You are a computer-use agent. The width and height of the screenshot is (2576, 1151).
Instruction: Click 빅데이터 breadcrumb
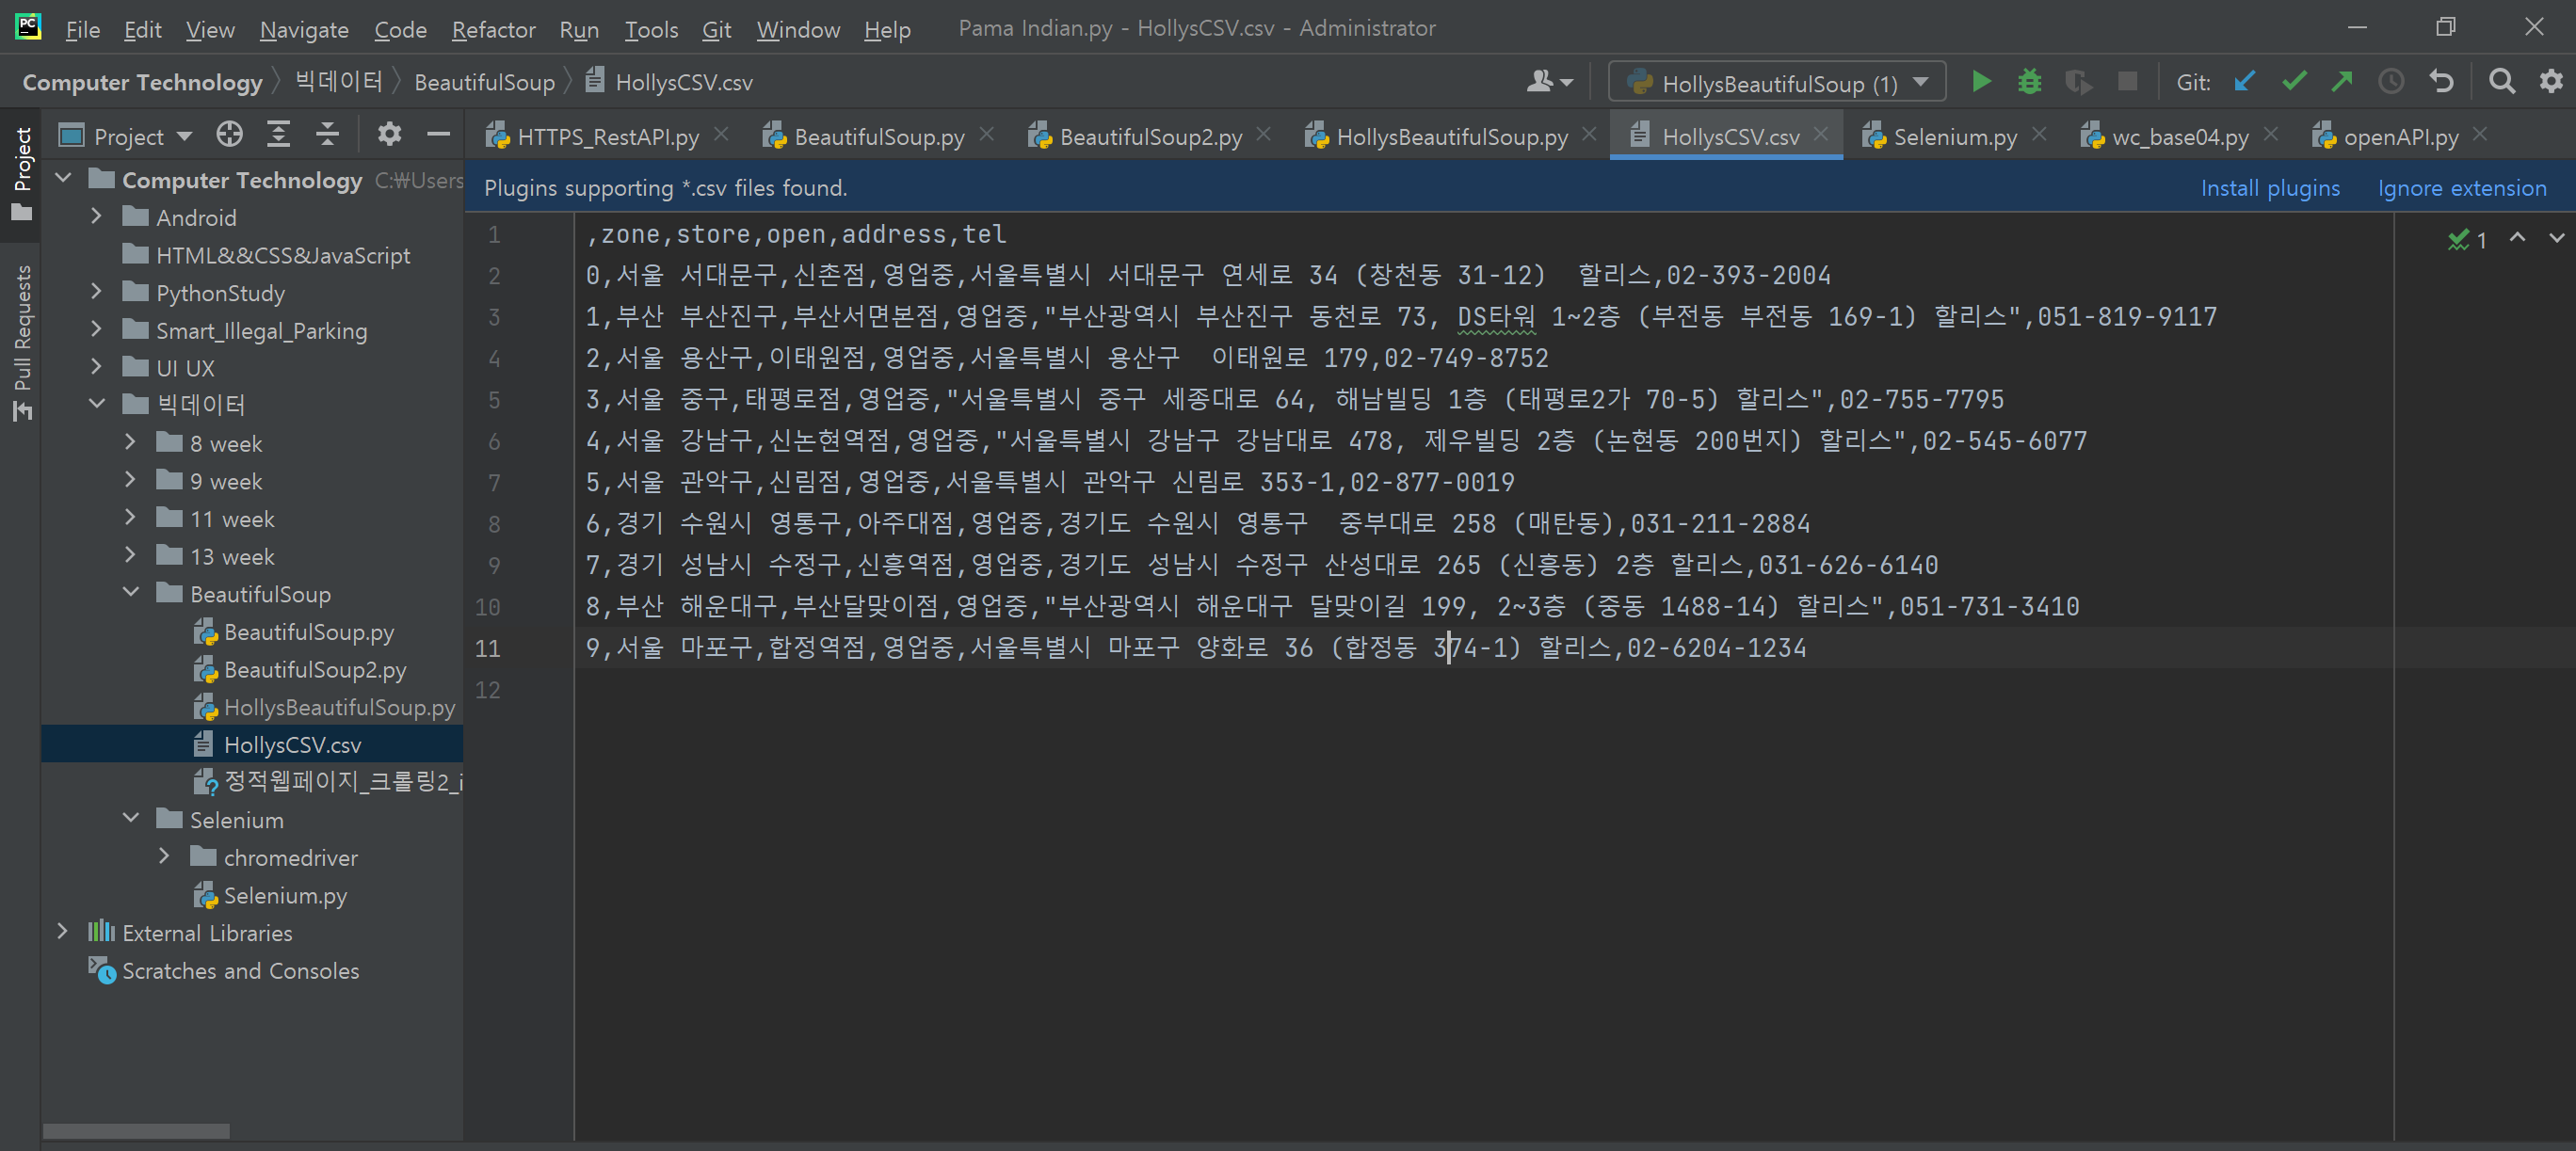pyautogui.click(x=339, y=83)
